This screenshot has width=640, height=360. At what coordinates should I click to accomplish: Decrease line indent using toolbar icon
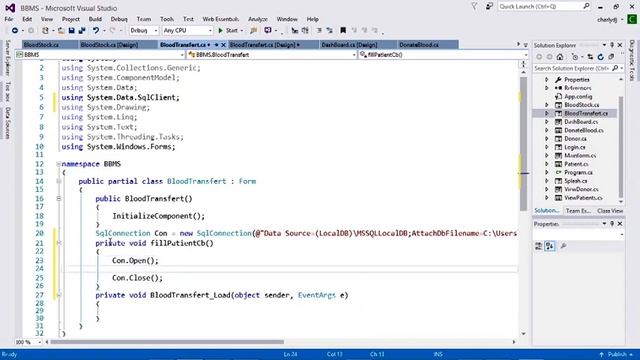pyautogui.click(x=319, y=31)
